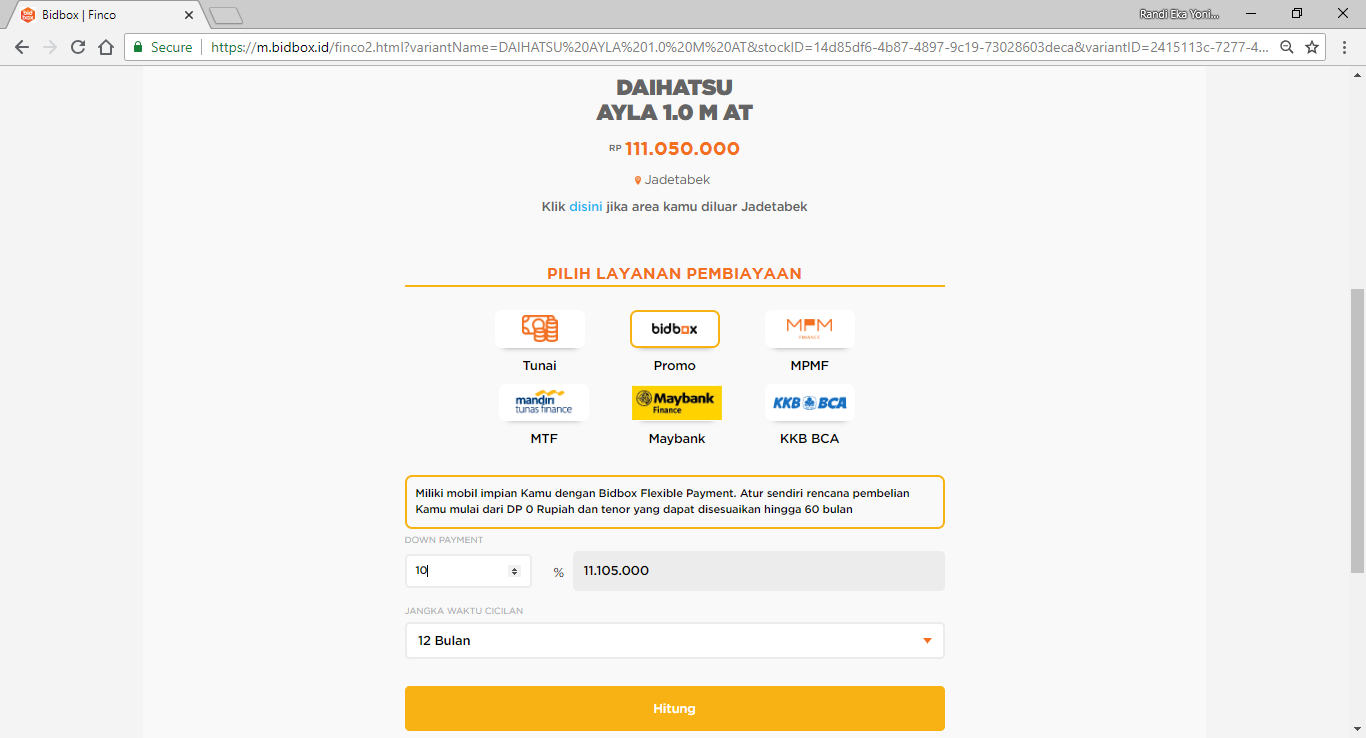Click the 'Maybank' label text

[x=677, y=439]
